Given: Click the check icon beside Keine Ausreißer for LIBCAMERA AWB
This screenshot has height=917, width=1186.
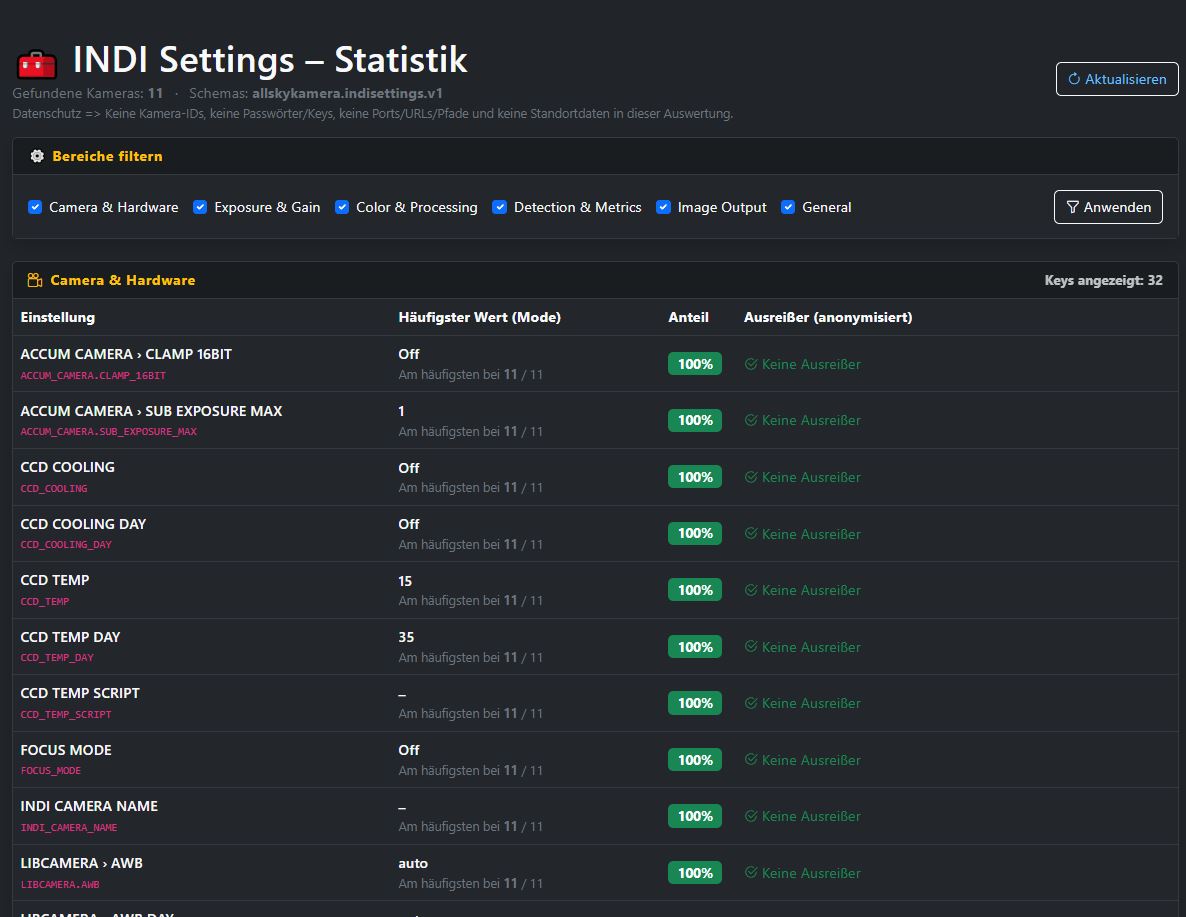Looking at the screenshot, I should (x=750, y=873).
